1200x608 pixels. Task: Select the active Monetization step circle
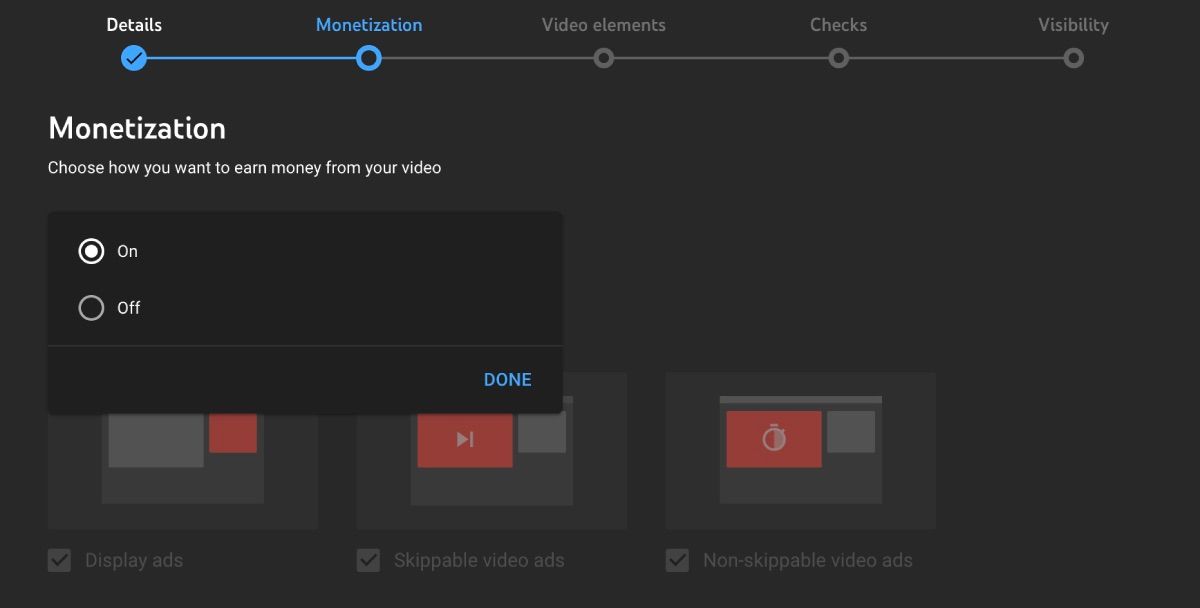[x=369, y=58]
